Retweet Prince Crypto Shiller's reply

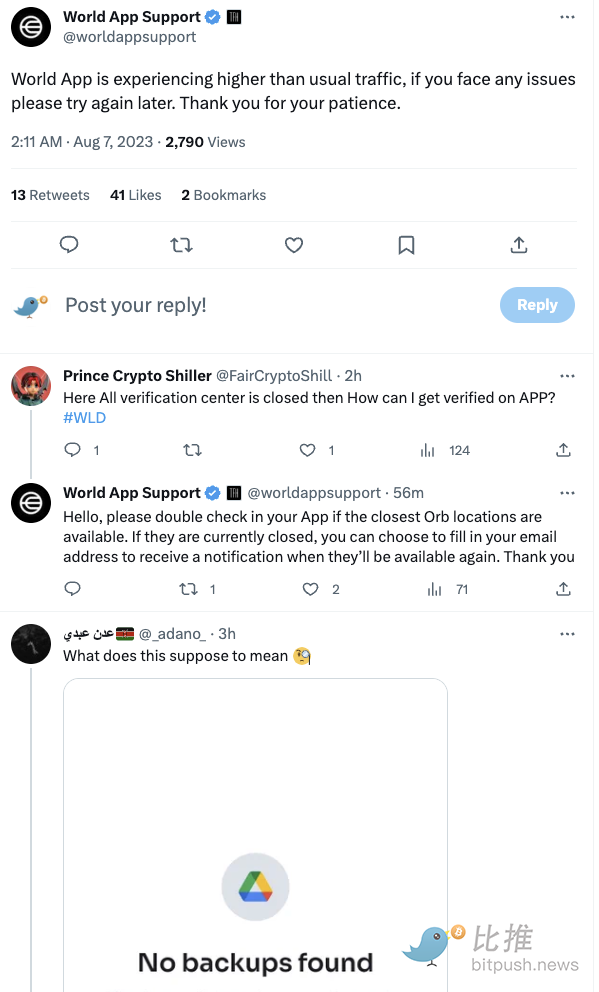click(x=192, y=450)
